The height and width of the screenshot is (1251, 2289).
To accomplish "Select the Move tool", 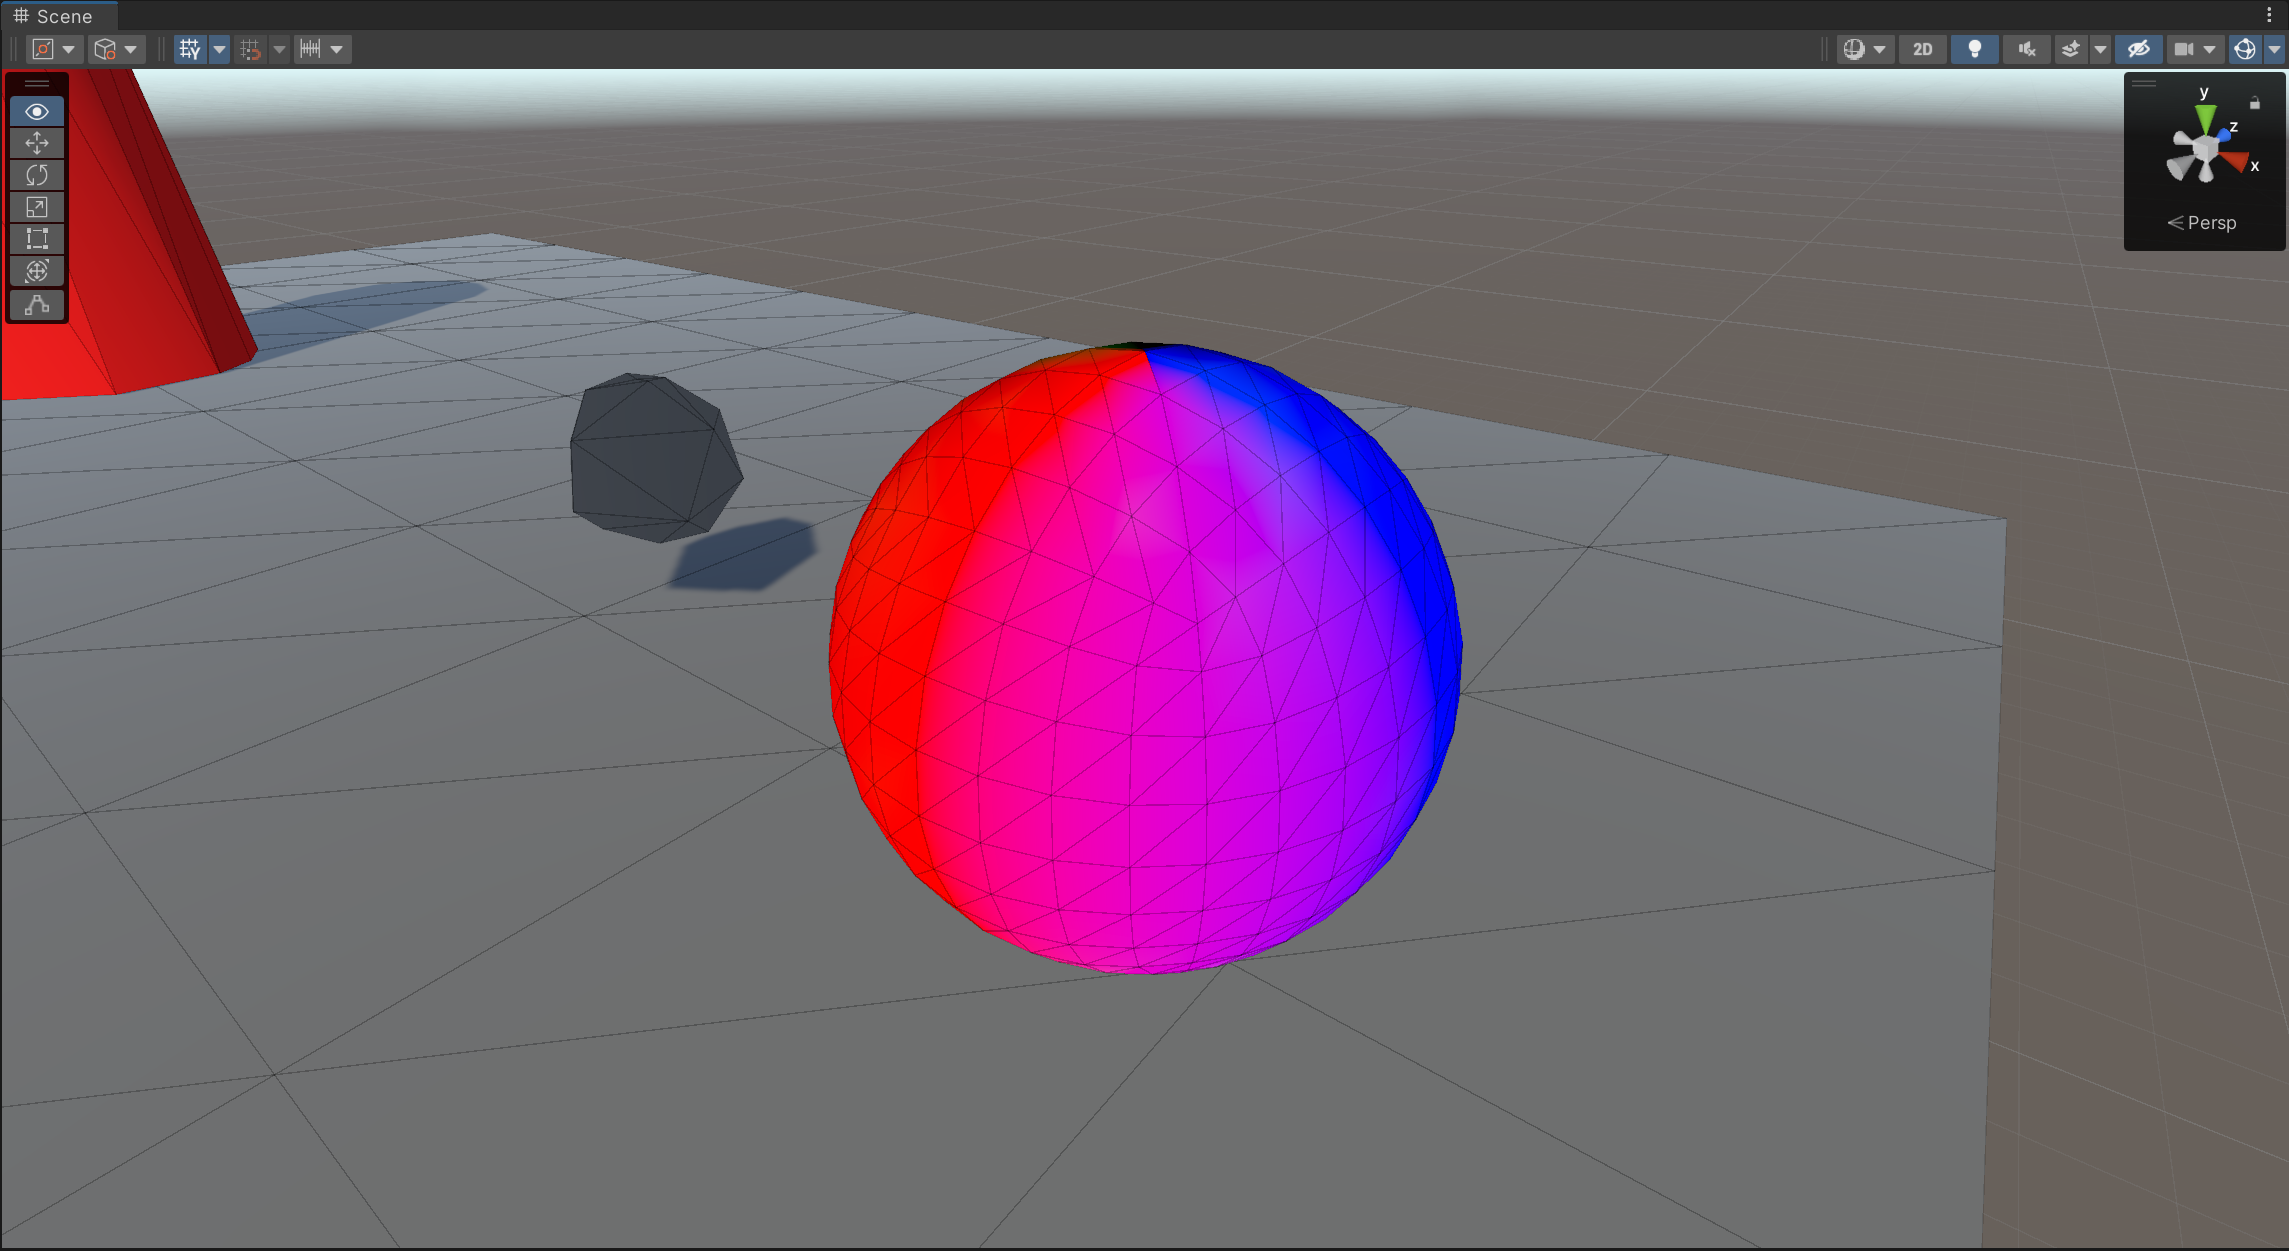I will click(x=37, y=144).
